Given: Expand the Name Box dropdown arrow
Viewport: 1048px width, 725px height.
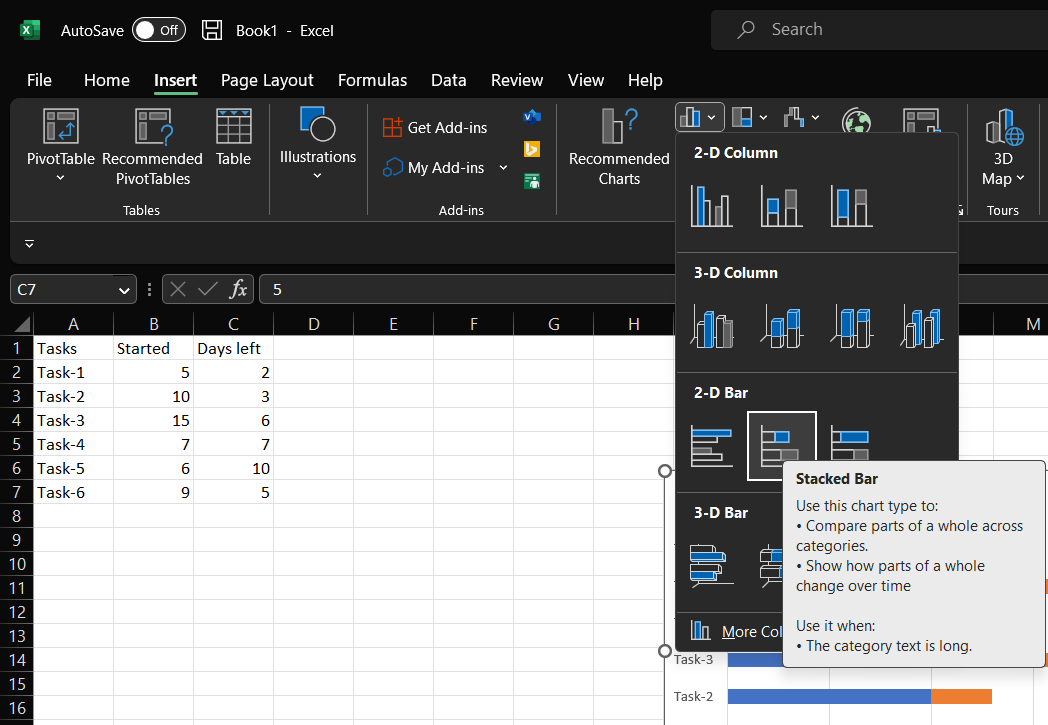Looking at the screenshot, I should click(x=125, y=290).
